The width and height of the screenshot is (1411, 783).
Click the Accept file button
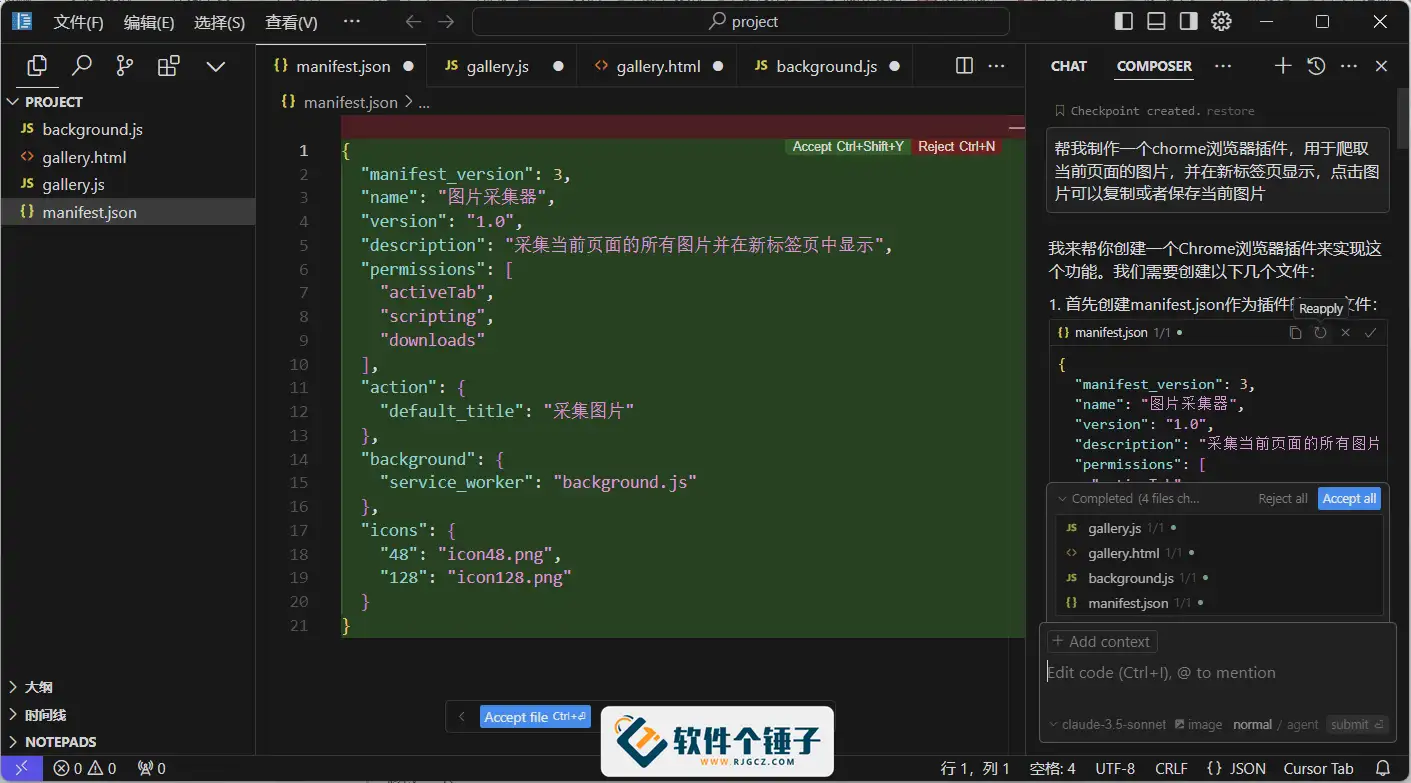tap(535, 717)
